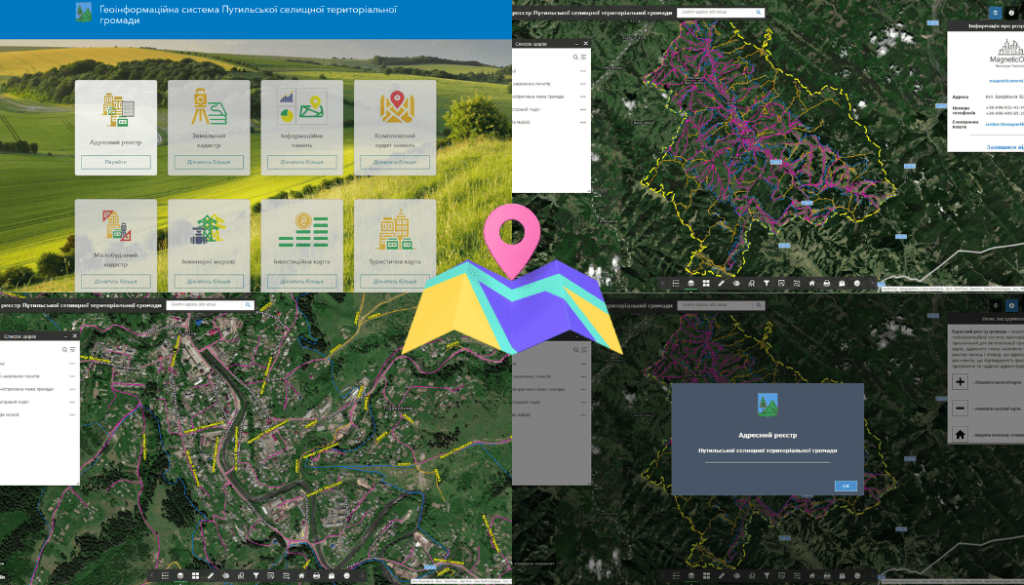
Task: Minimize the layer list panel in top-right map
Action: coord(577,44)
